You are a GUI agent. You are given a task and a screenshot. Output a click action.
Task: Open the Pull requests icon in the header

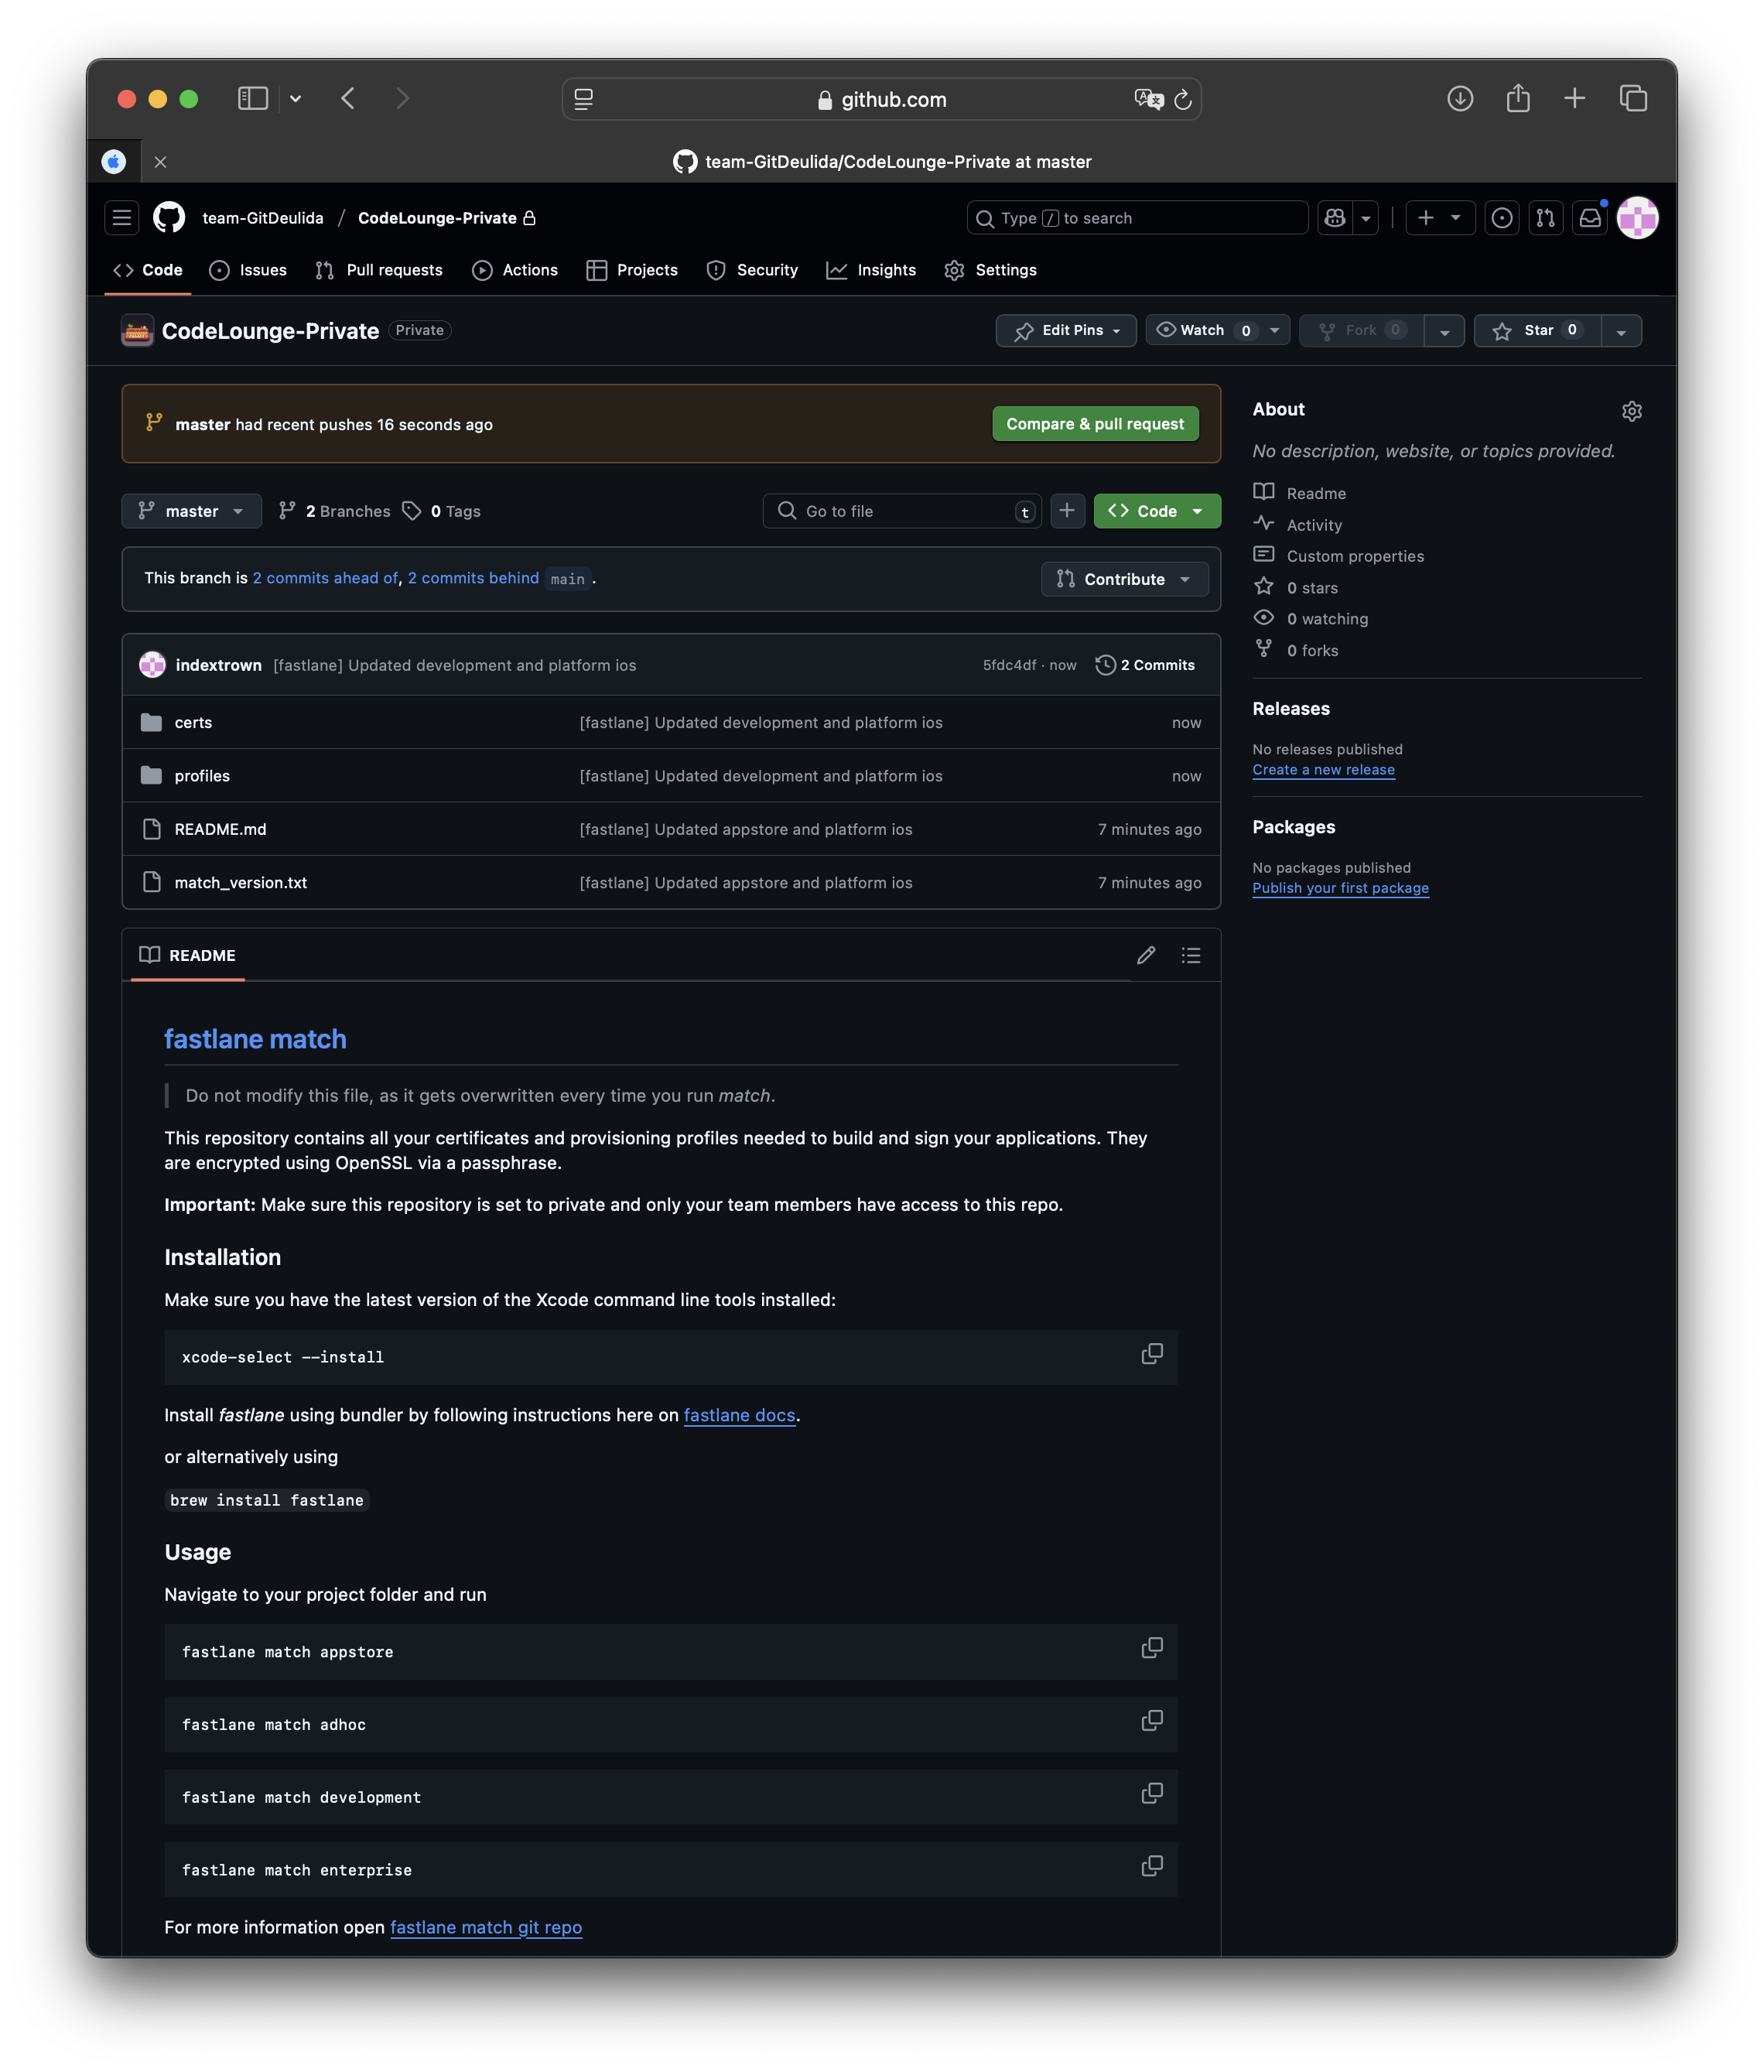[x=1545, y=218]
